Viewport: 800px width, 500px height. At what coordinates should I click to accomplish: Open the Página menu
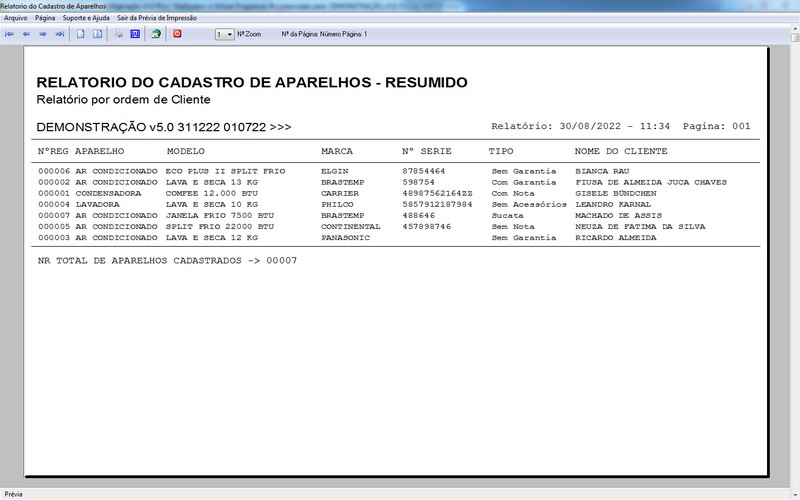45,18
